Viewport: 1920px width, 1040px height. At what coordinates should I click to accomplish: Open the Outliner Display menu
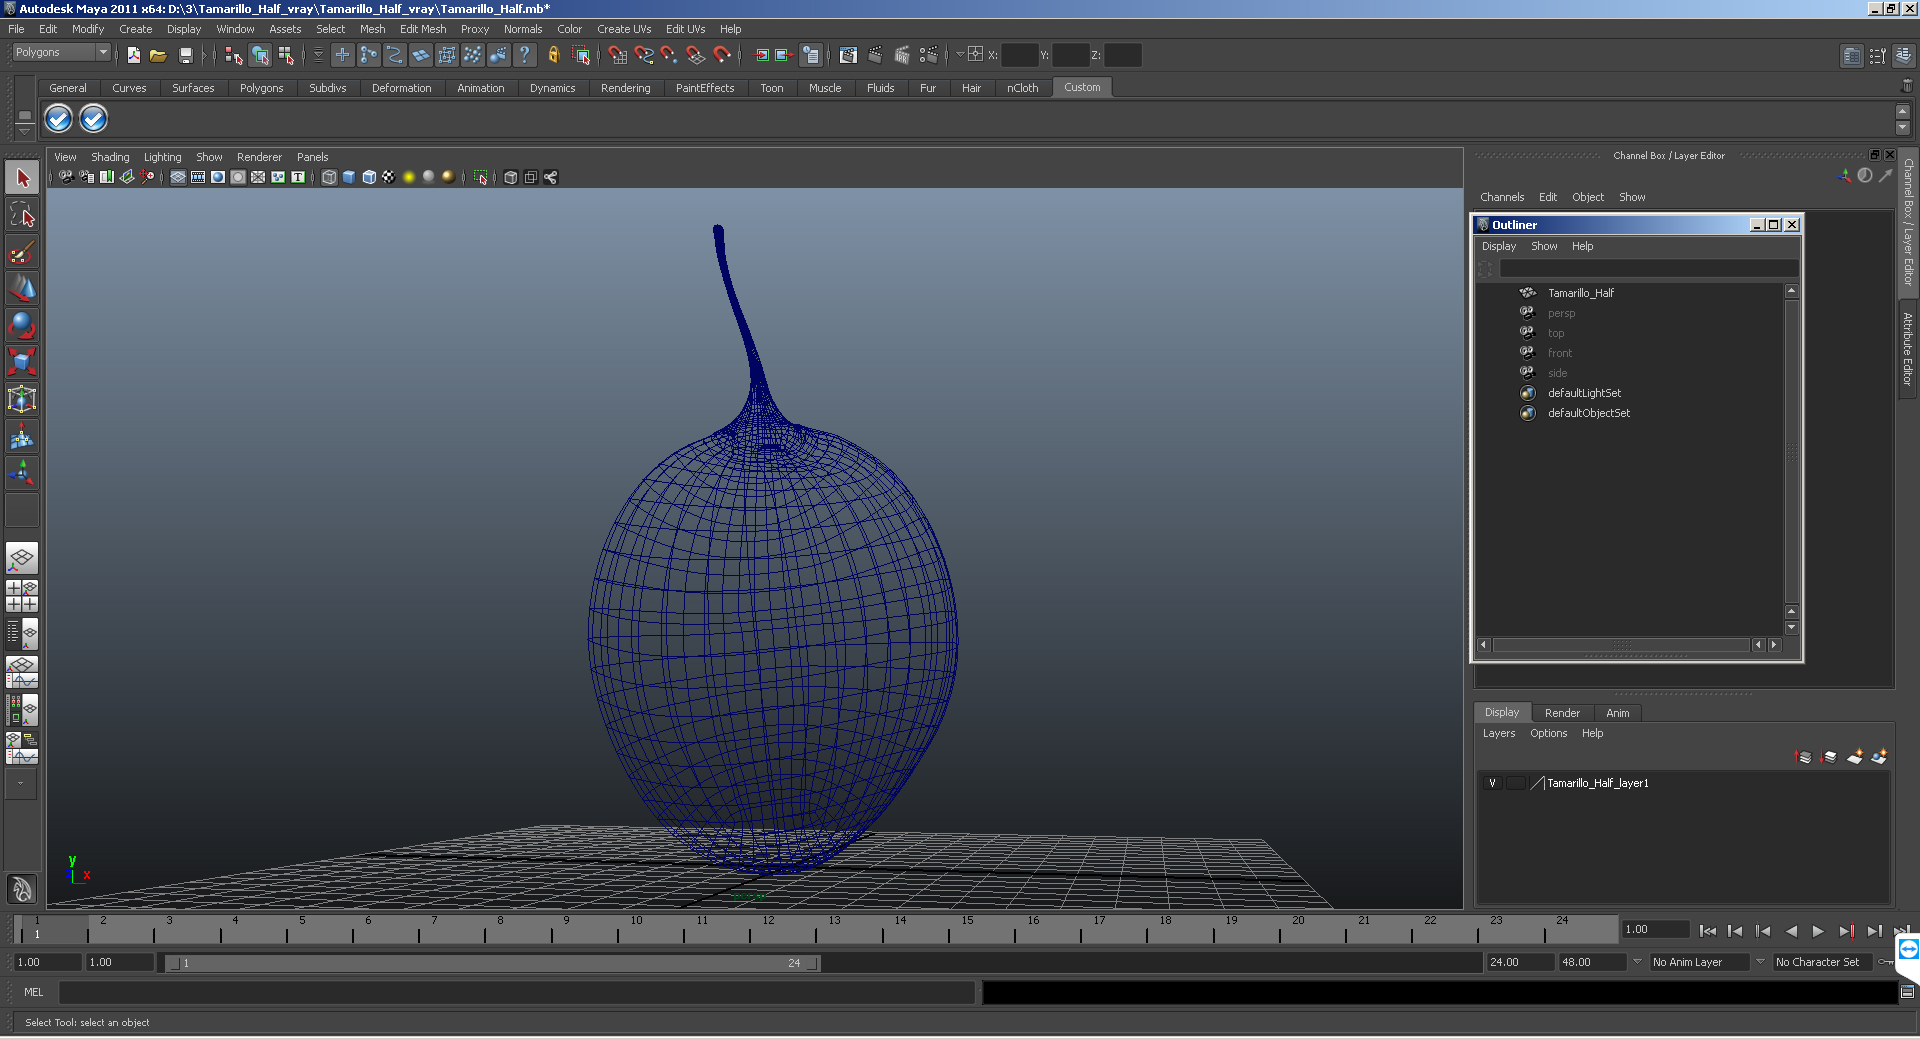pos(1498,246)
